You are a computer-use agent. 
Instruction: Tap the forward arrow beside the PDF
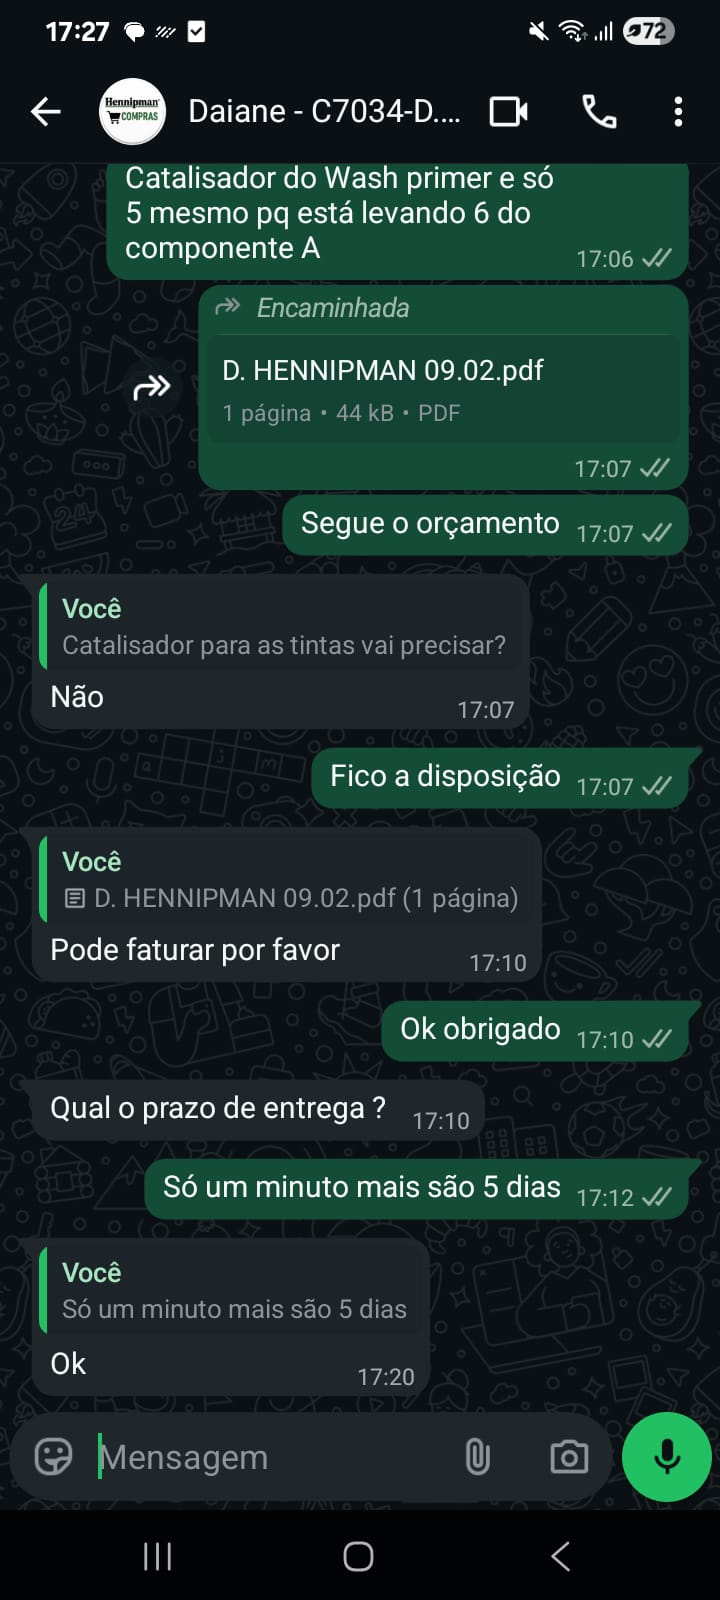point(152,387)
